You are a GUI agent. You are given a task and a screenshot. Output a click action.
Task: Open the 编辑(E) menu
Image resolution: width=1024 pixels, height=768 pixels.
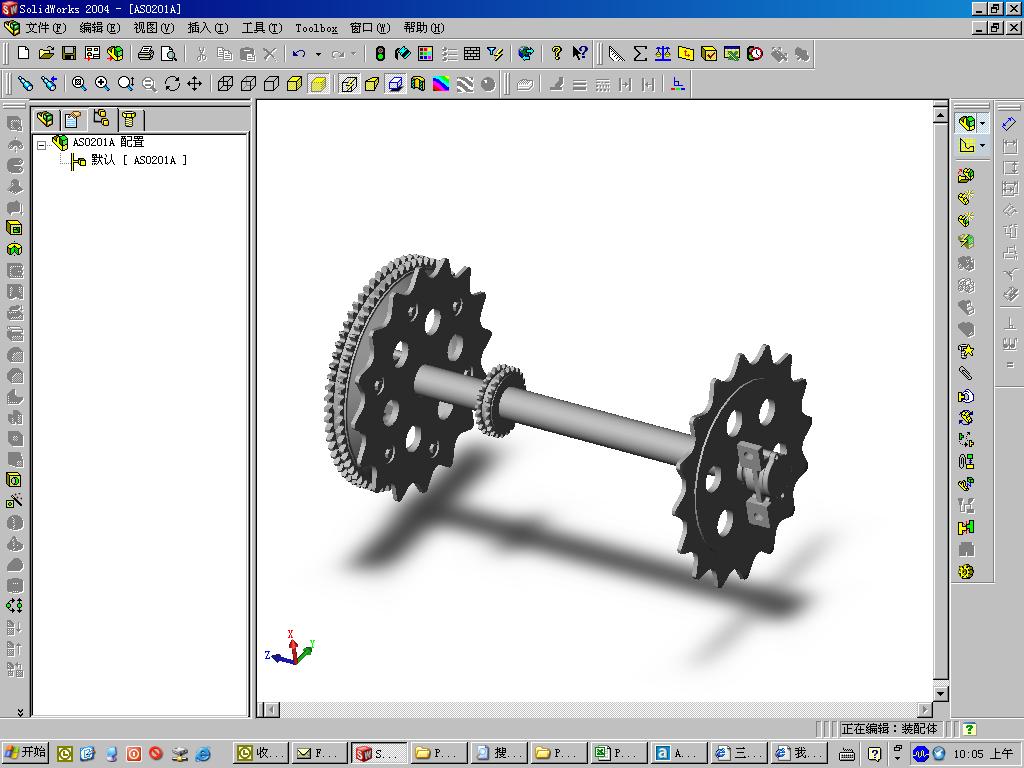100,27
